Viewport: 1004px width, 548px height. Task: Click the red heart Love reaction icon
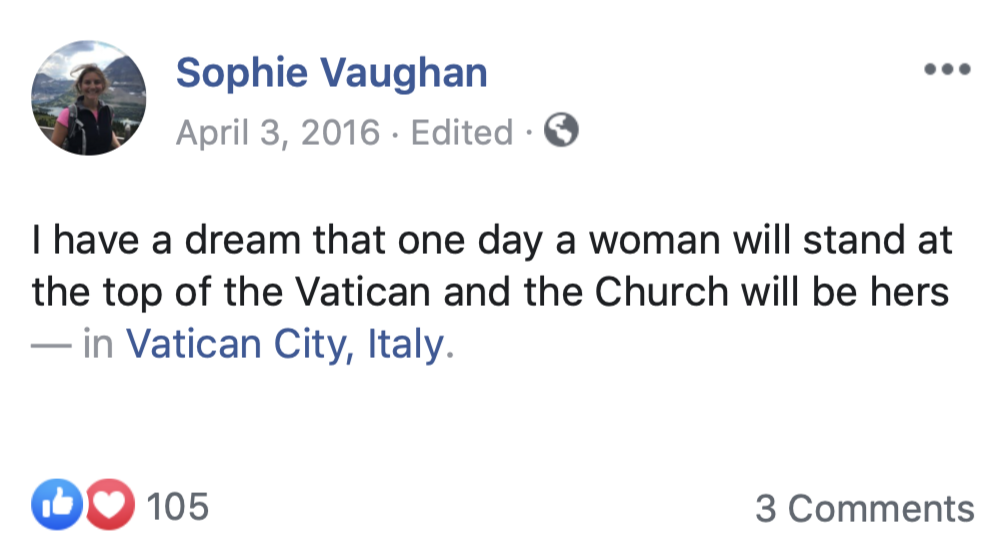click(x=110, y=507)
